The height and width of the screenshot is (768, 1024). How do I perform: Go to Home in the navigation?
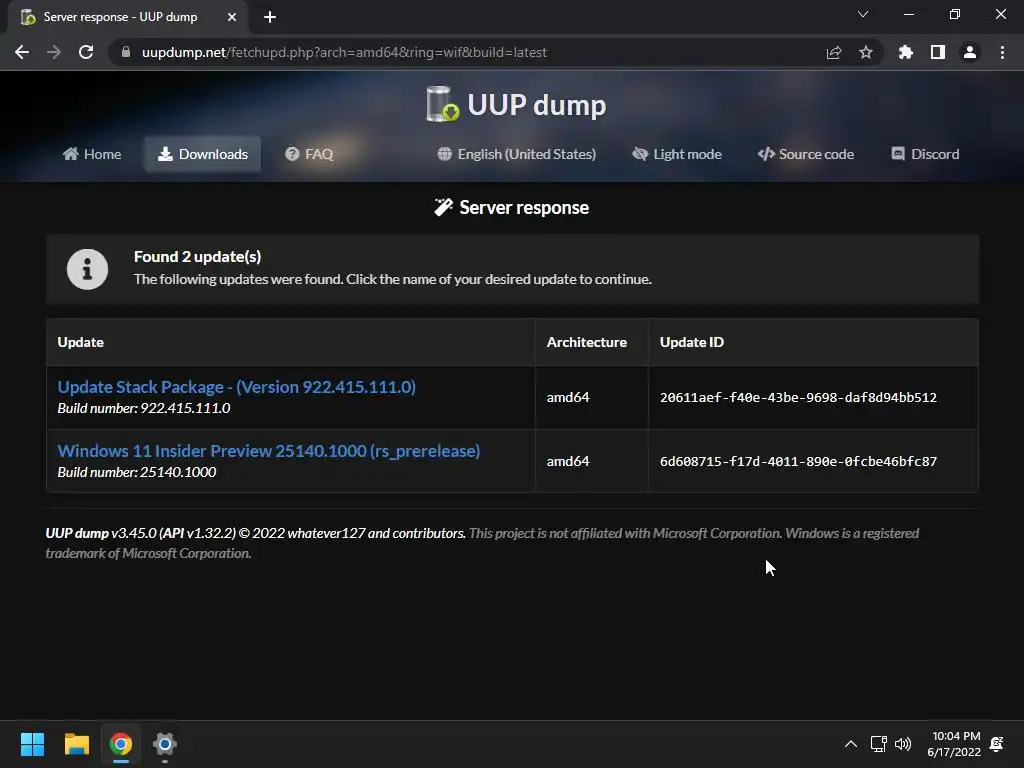coord(92,154)
